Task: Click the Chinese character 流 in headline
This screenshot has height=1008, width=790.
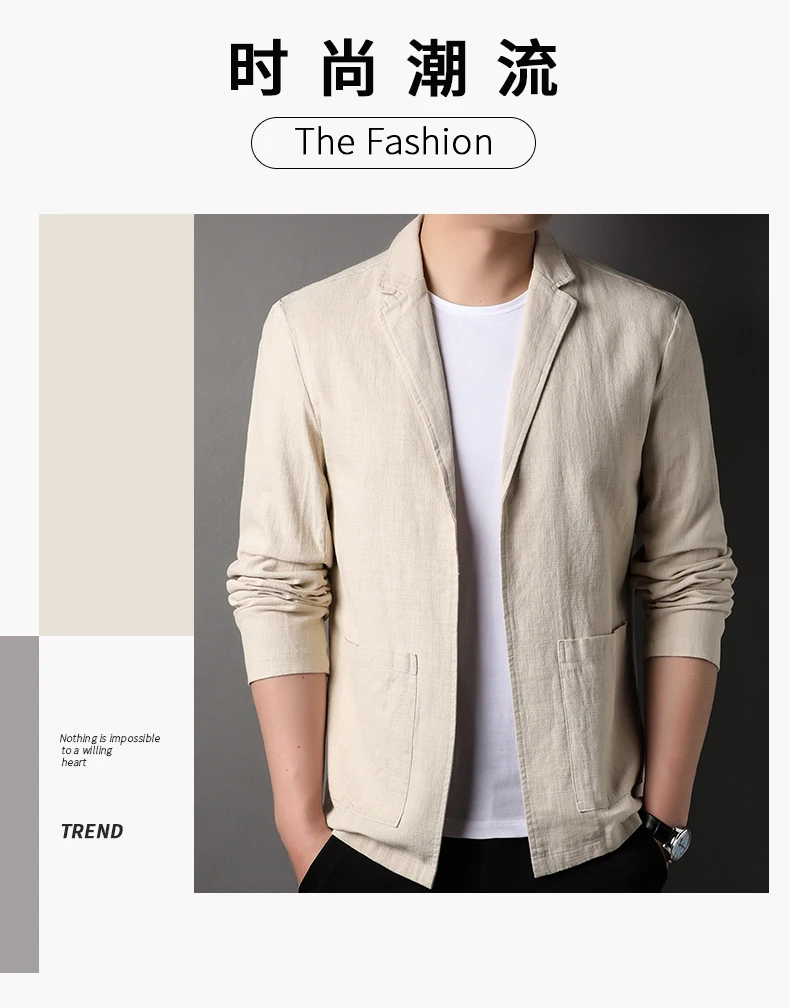Action: tap(527, 68)
